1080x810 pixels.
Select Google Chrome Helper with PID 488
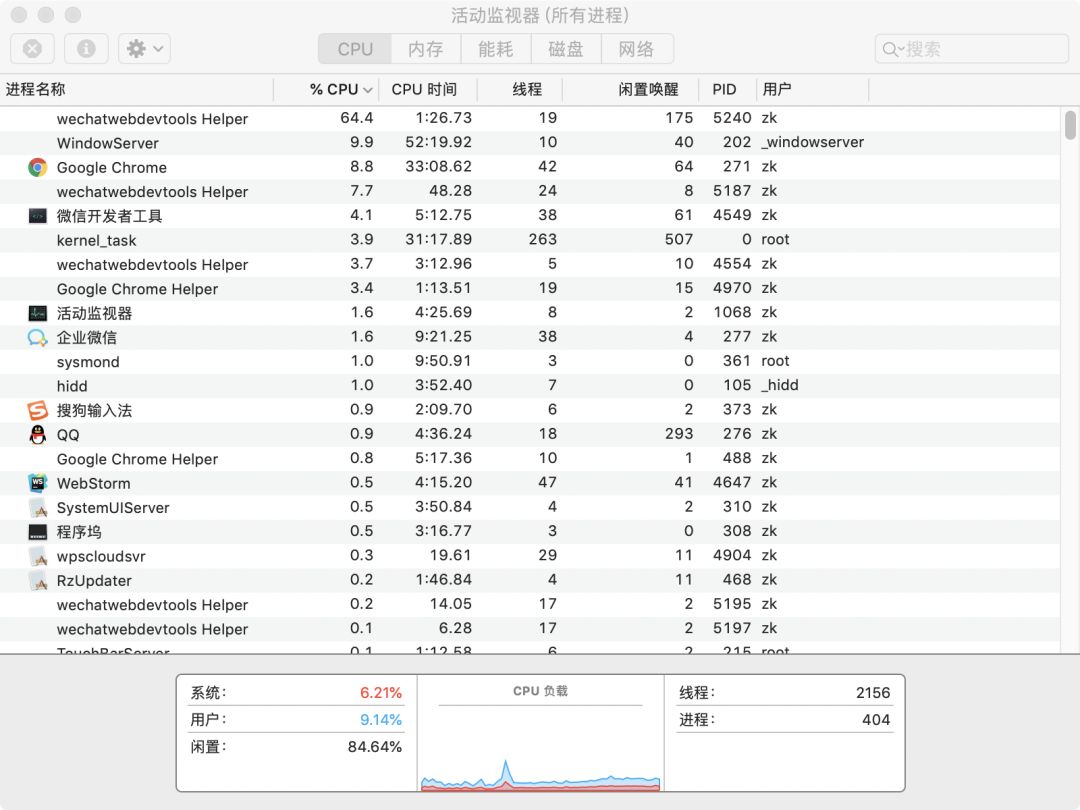pyautogui.click(x=530, y=459)
